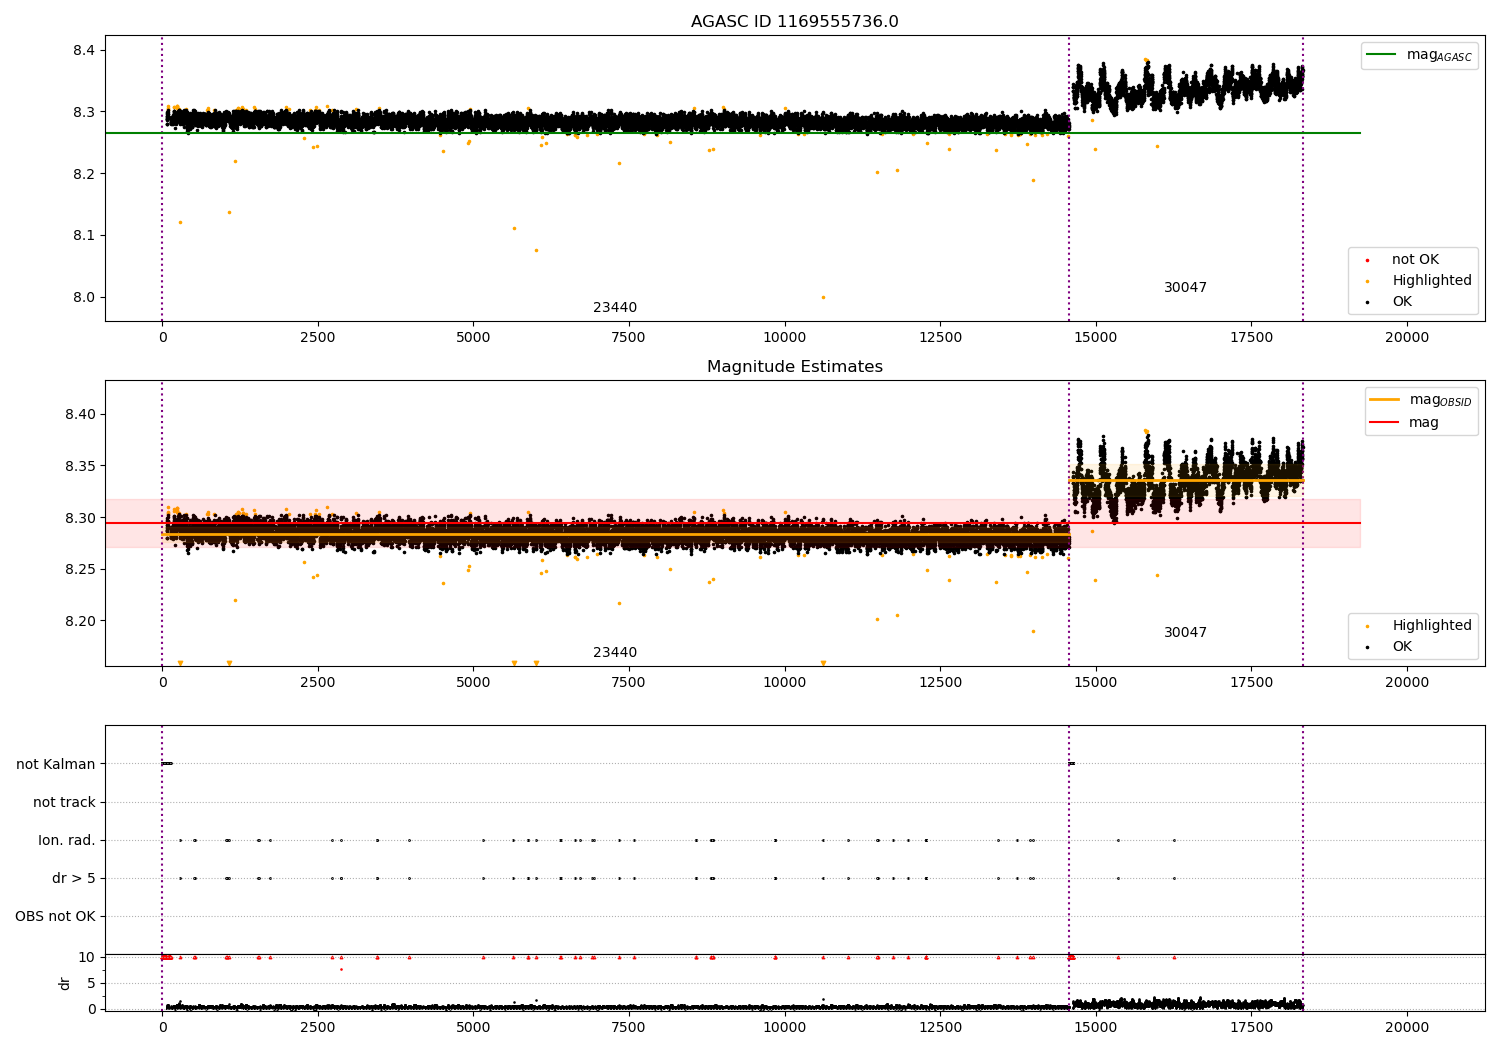Click the red triangle cluster at the start of the dr panel
The image size is (1500, 1050).
pyautogui.click(x=167, y=957)
